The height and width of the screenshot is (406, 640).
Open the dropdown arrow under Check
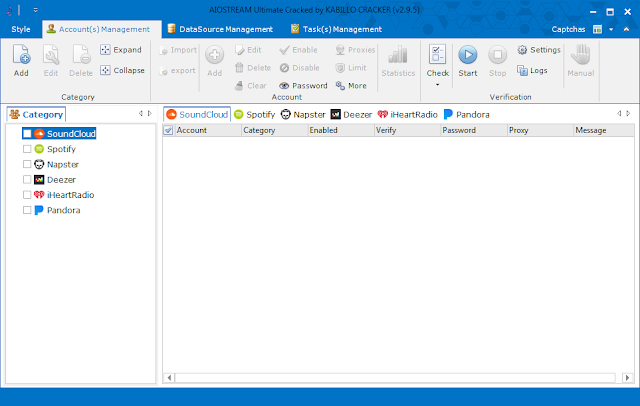(x=437, y=85)
